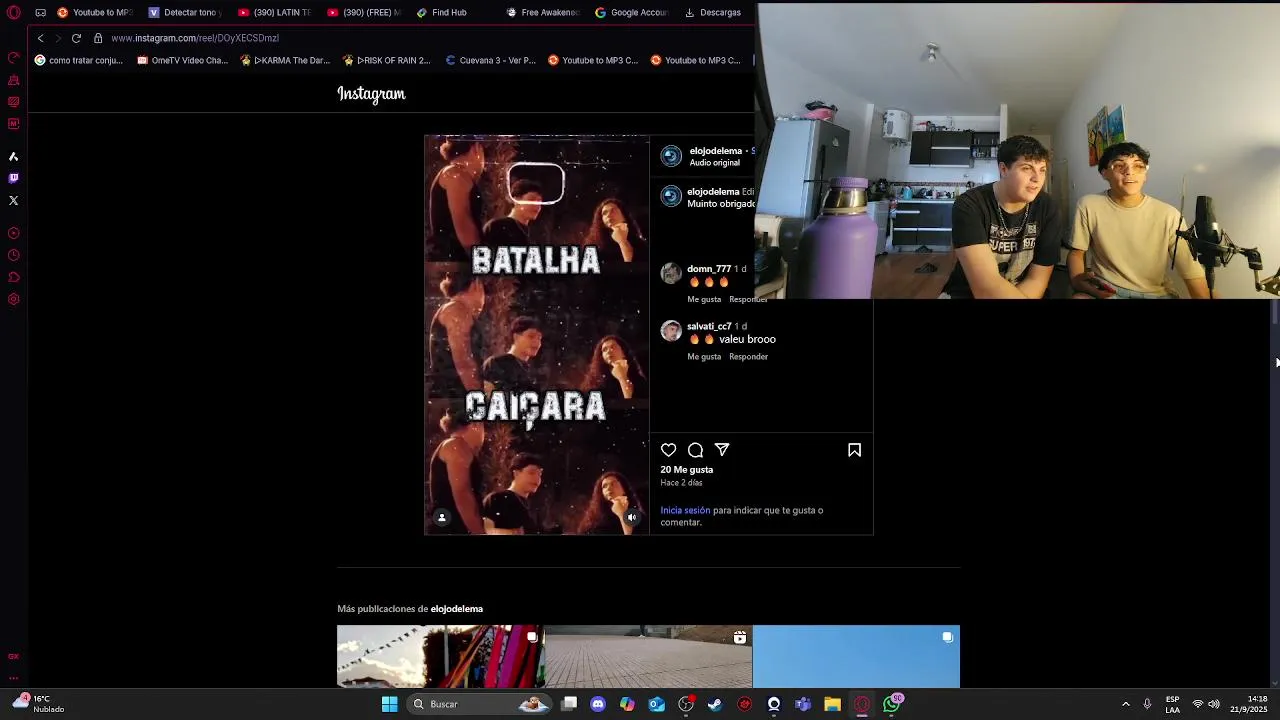The height and width of the screenshot is (720, 1280).
Task: Switch to the Free Awakening tab
Action: point(543,12)
